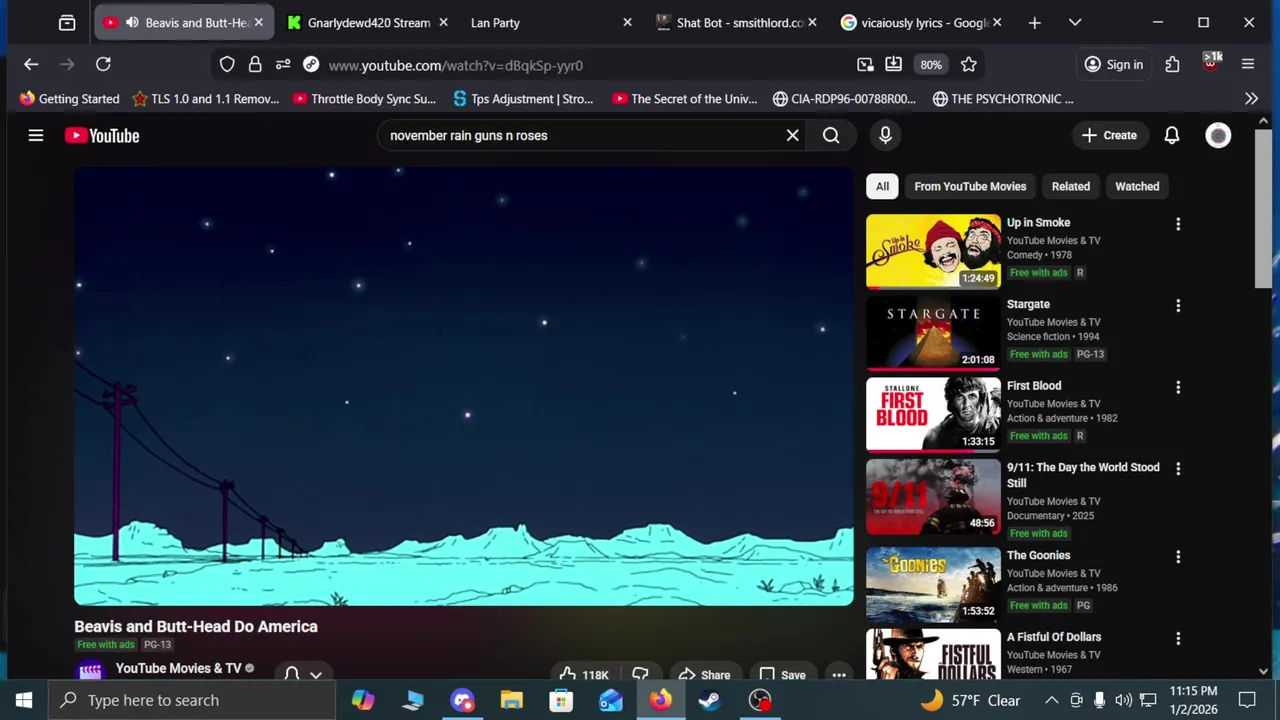Click the Sign in button
The height and width of the screenshot is (720, 1280).
pyautogui.click(x=1114, y=64)
